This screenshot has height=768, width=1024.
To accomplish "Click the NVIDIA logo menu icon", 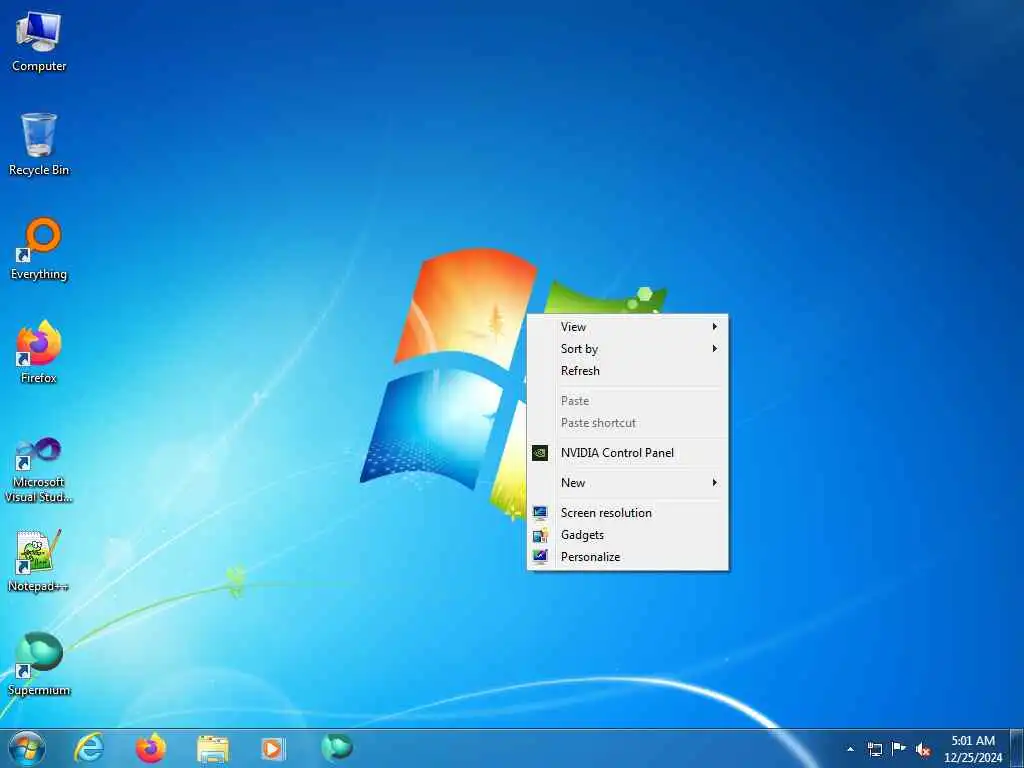I will pyautogui.click(x=540, y=453).
